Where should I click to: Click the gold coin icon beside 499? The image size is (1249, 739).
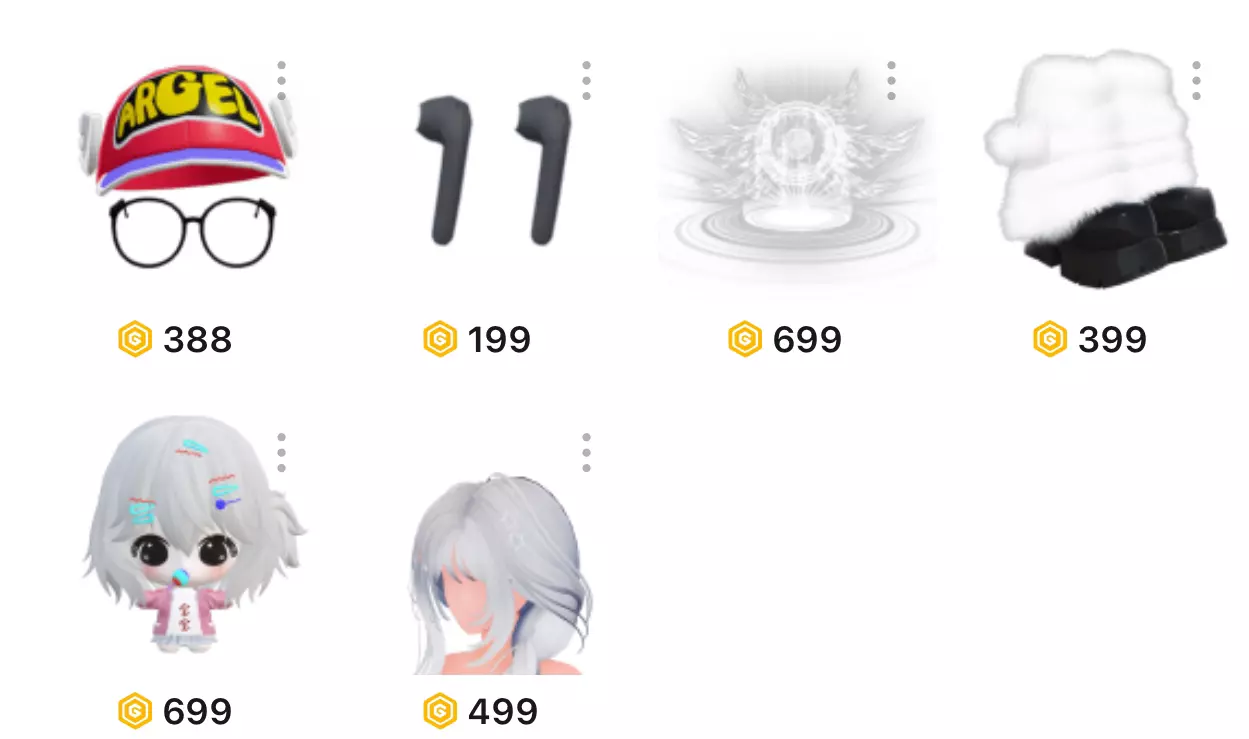pyautogui.click(x=440, y=711)
